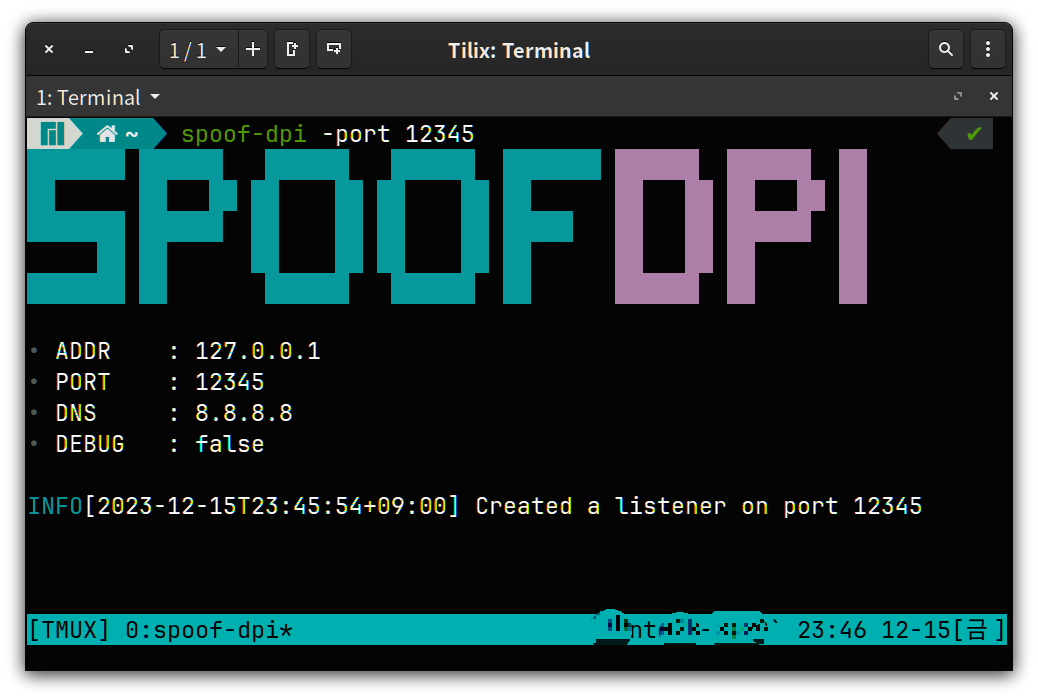Expand the '1: Terminal' title dropdown

coord(98,97)
